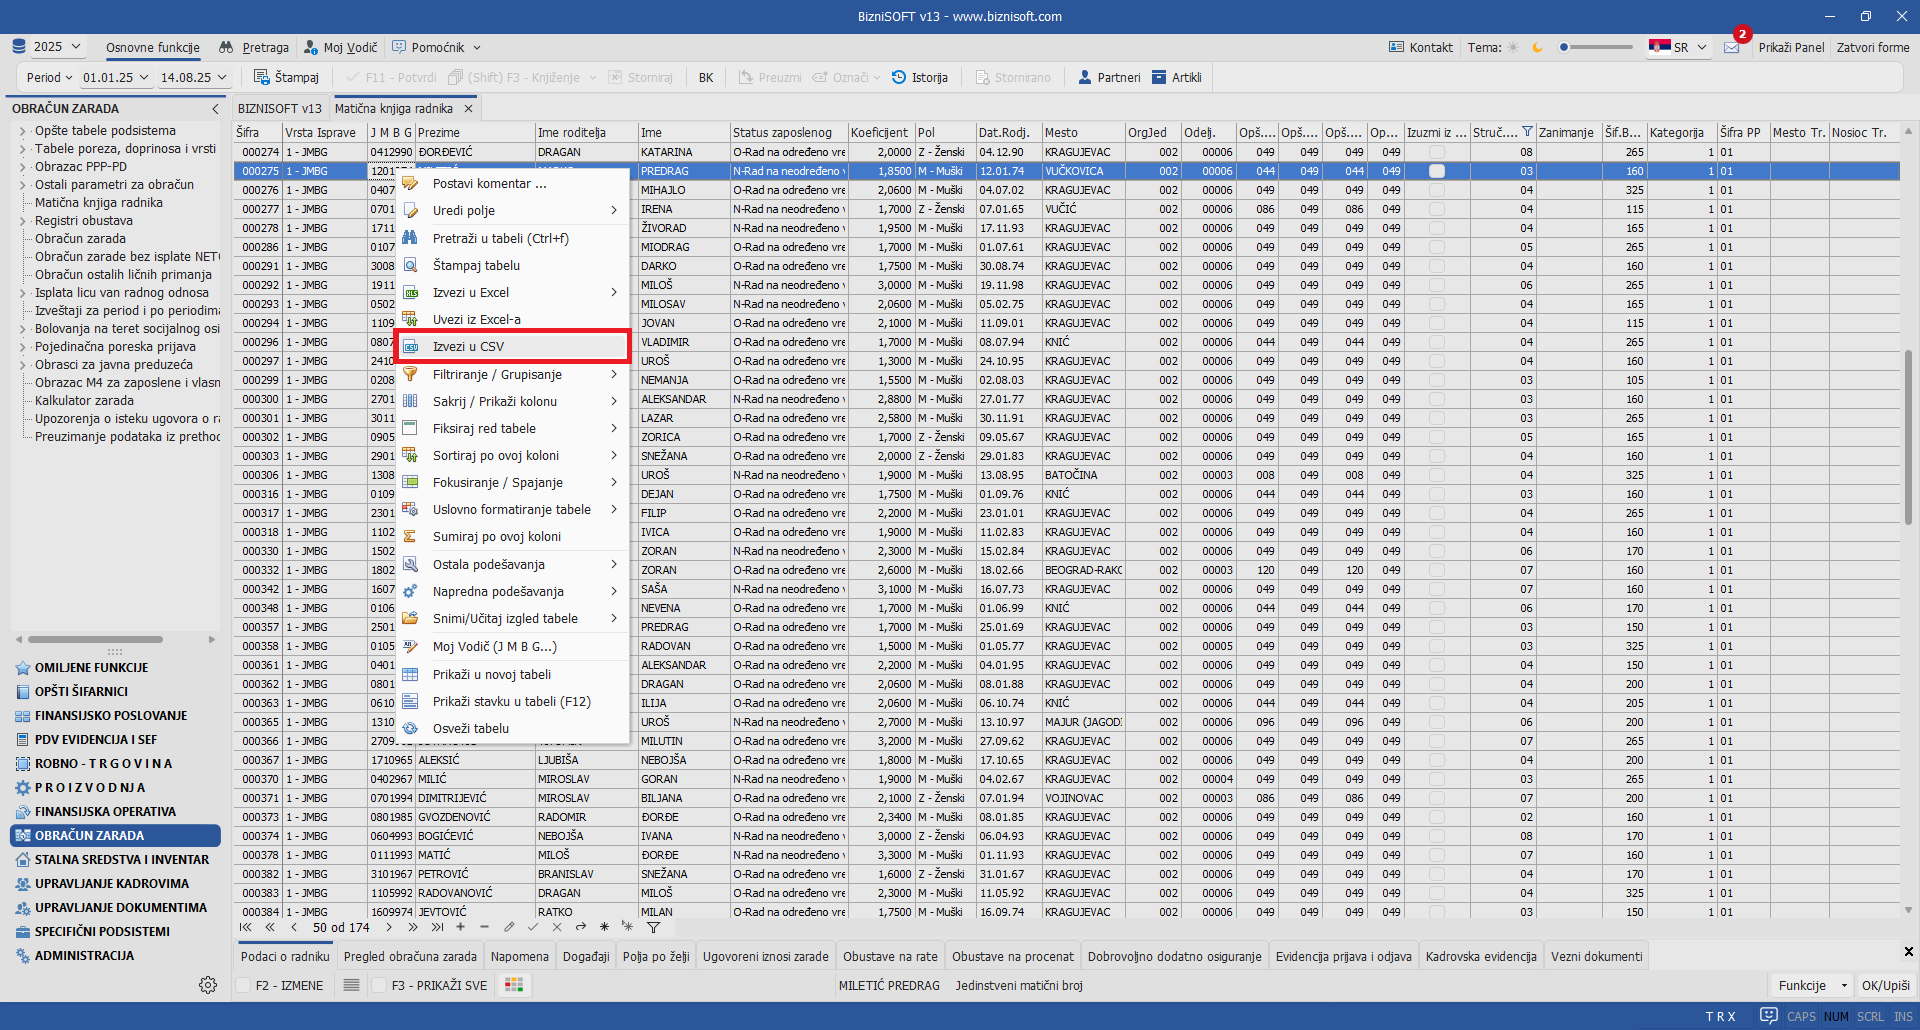The width and height of the screenshot is (1920, 1030).
Task: Click the Istorija history icon
Action: 899,77
